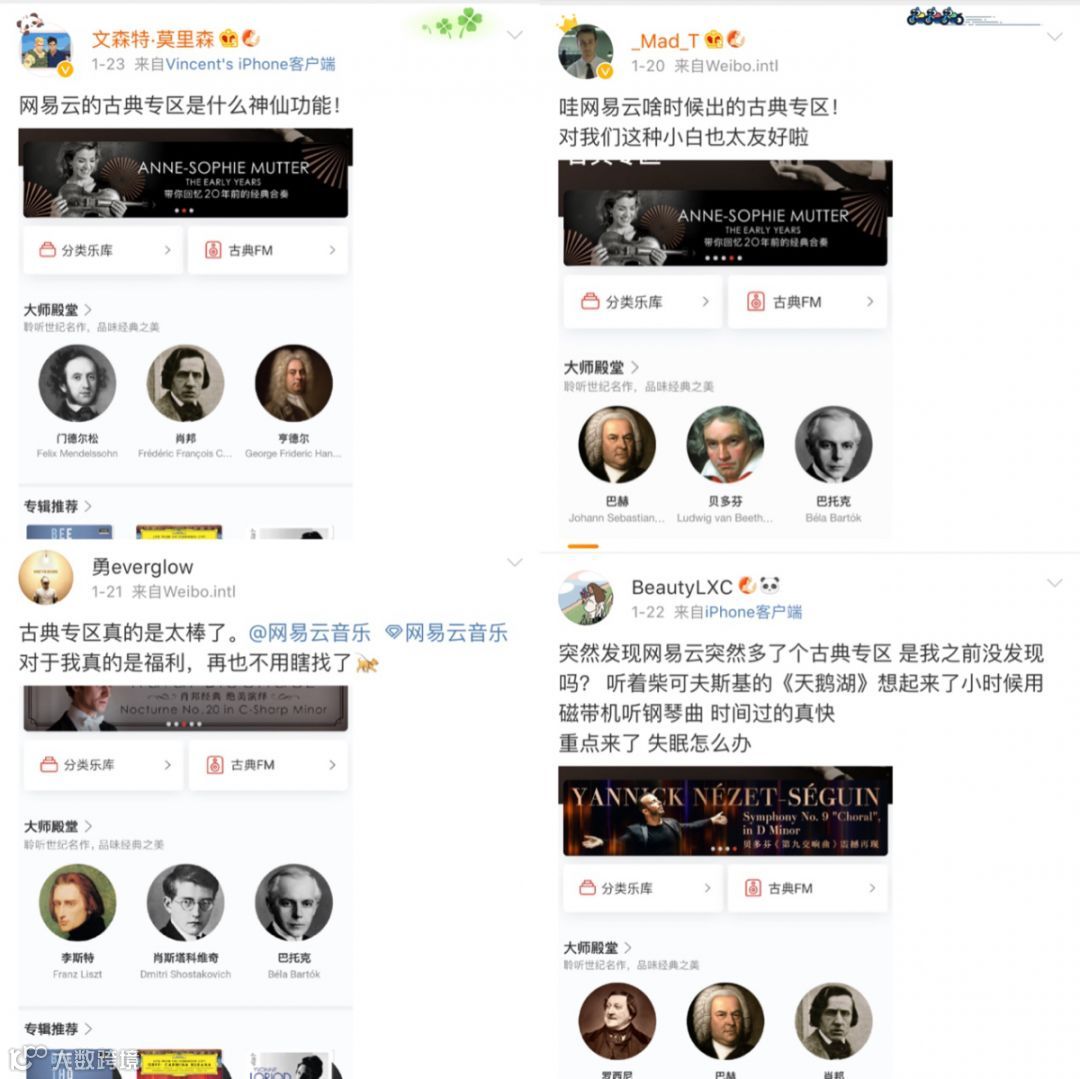Select the Franz Liszt (李斯特) portrait
This screenshot has height=1079, width=1080.
click(77, 902)
